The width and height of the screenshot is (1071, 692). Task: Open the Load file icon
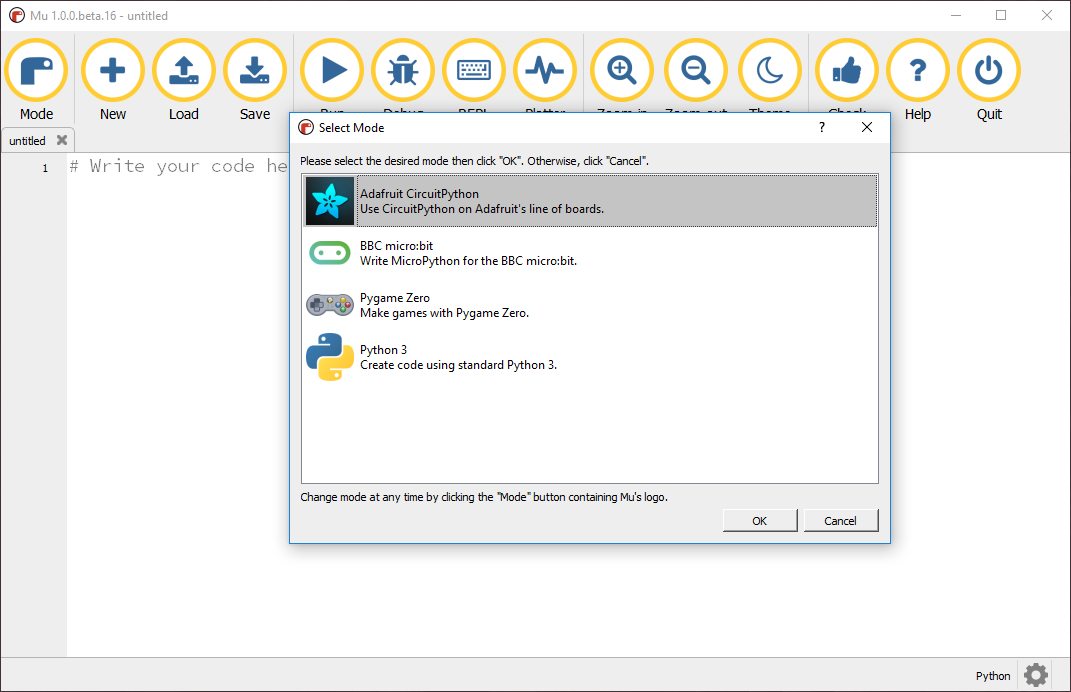coord(183,70)
